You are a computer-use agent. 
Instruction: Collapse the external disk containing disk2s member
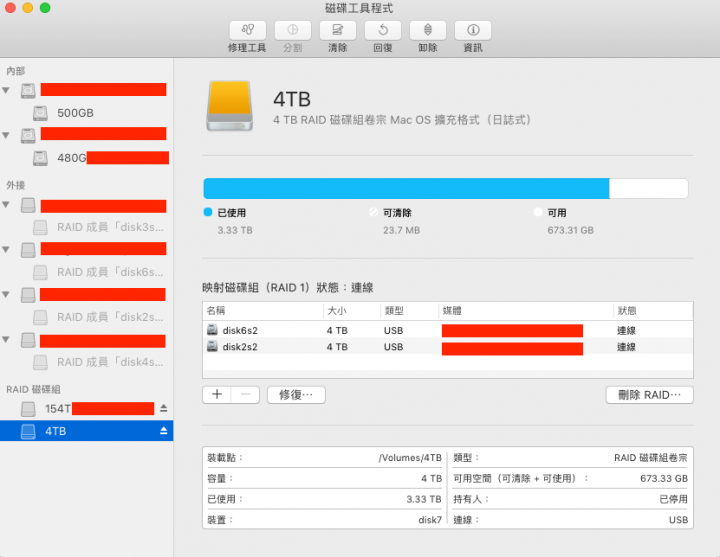6,294
